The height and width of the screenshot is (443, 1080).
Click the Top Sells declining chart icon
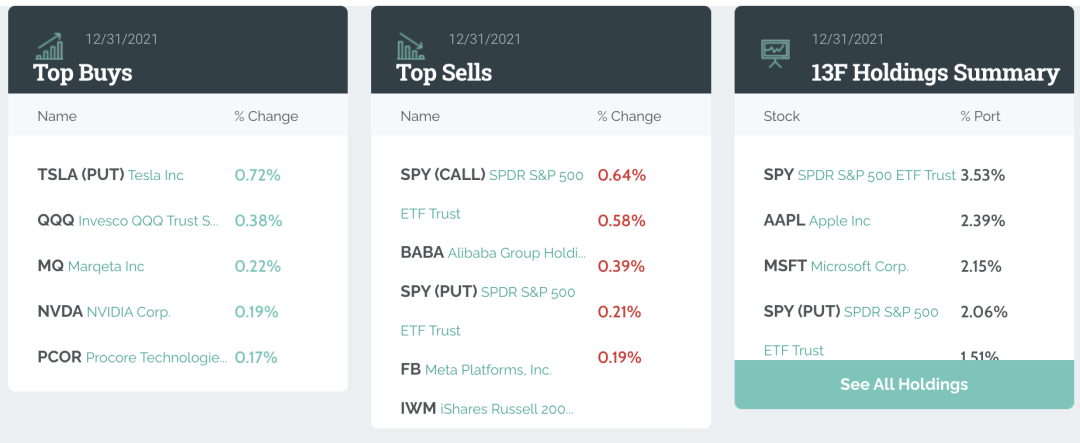tap(411, 46)
